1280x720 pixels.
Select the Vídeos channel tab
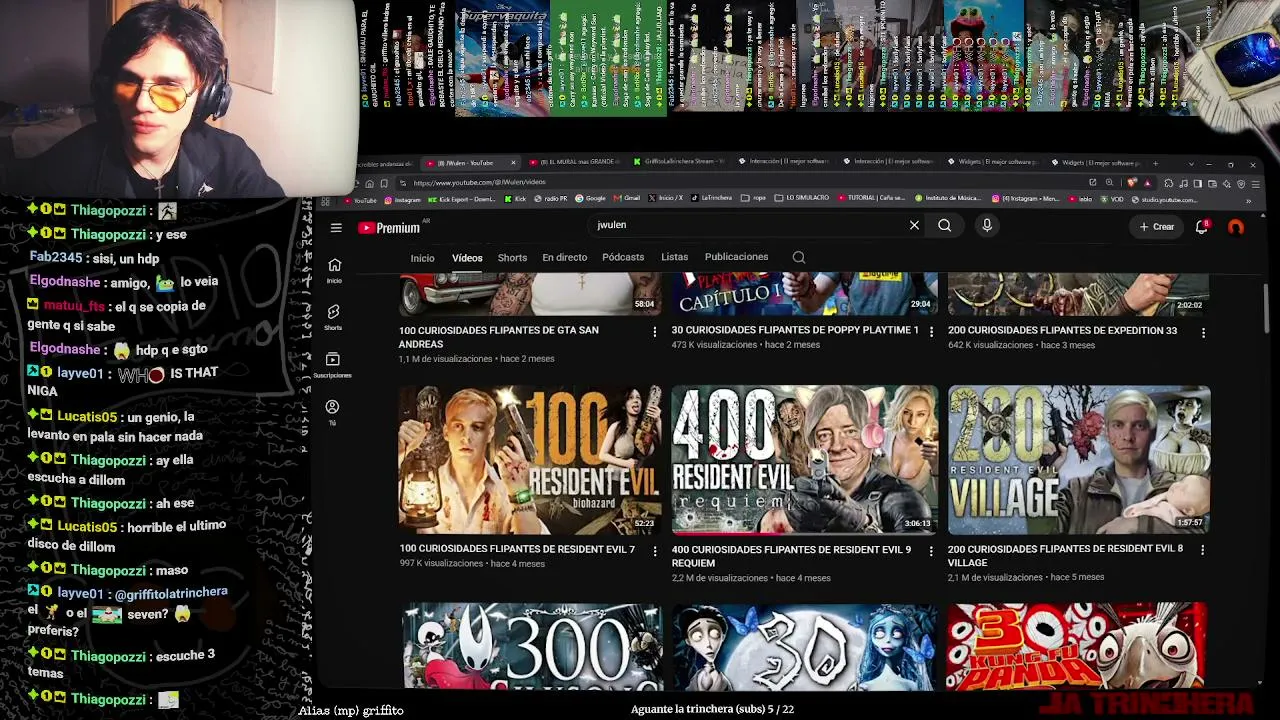(467, 258)
